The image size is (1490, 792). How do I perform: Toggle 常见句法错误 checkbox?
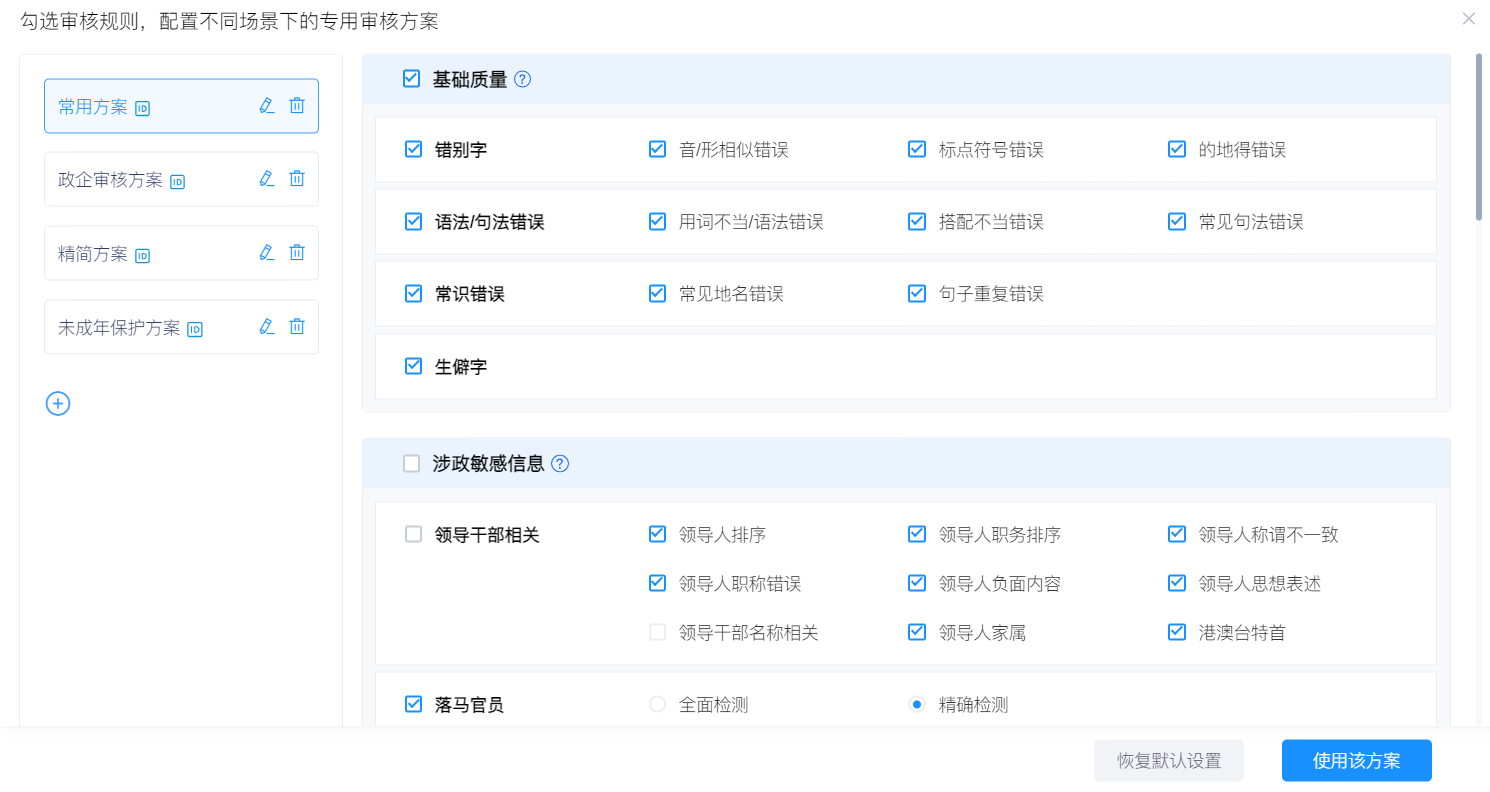pyautogui.click(x=1177, y=221)
